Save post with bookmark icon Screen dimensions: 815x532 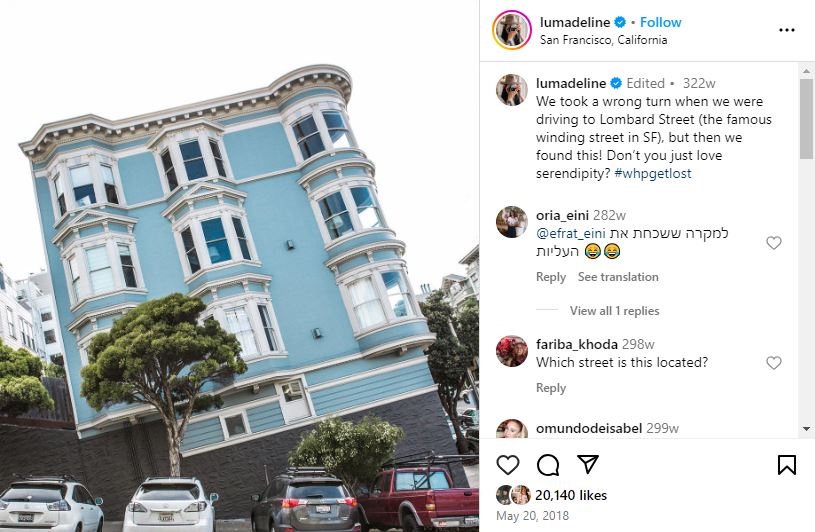pos(786,464)
